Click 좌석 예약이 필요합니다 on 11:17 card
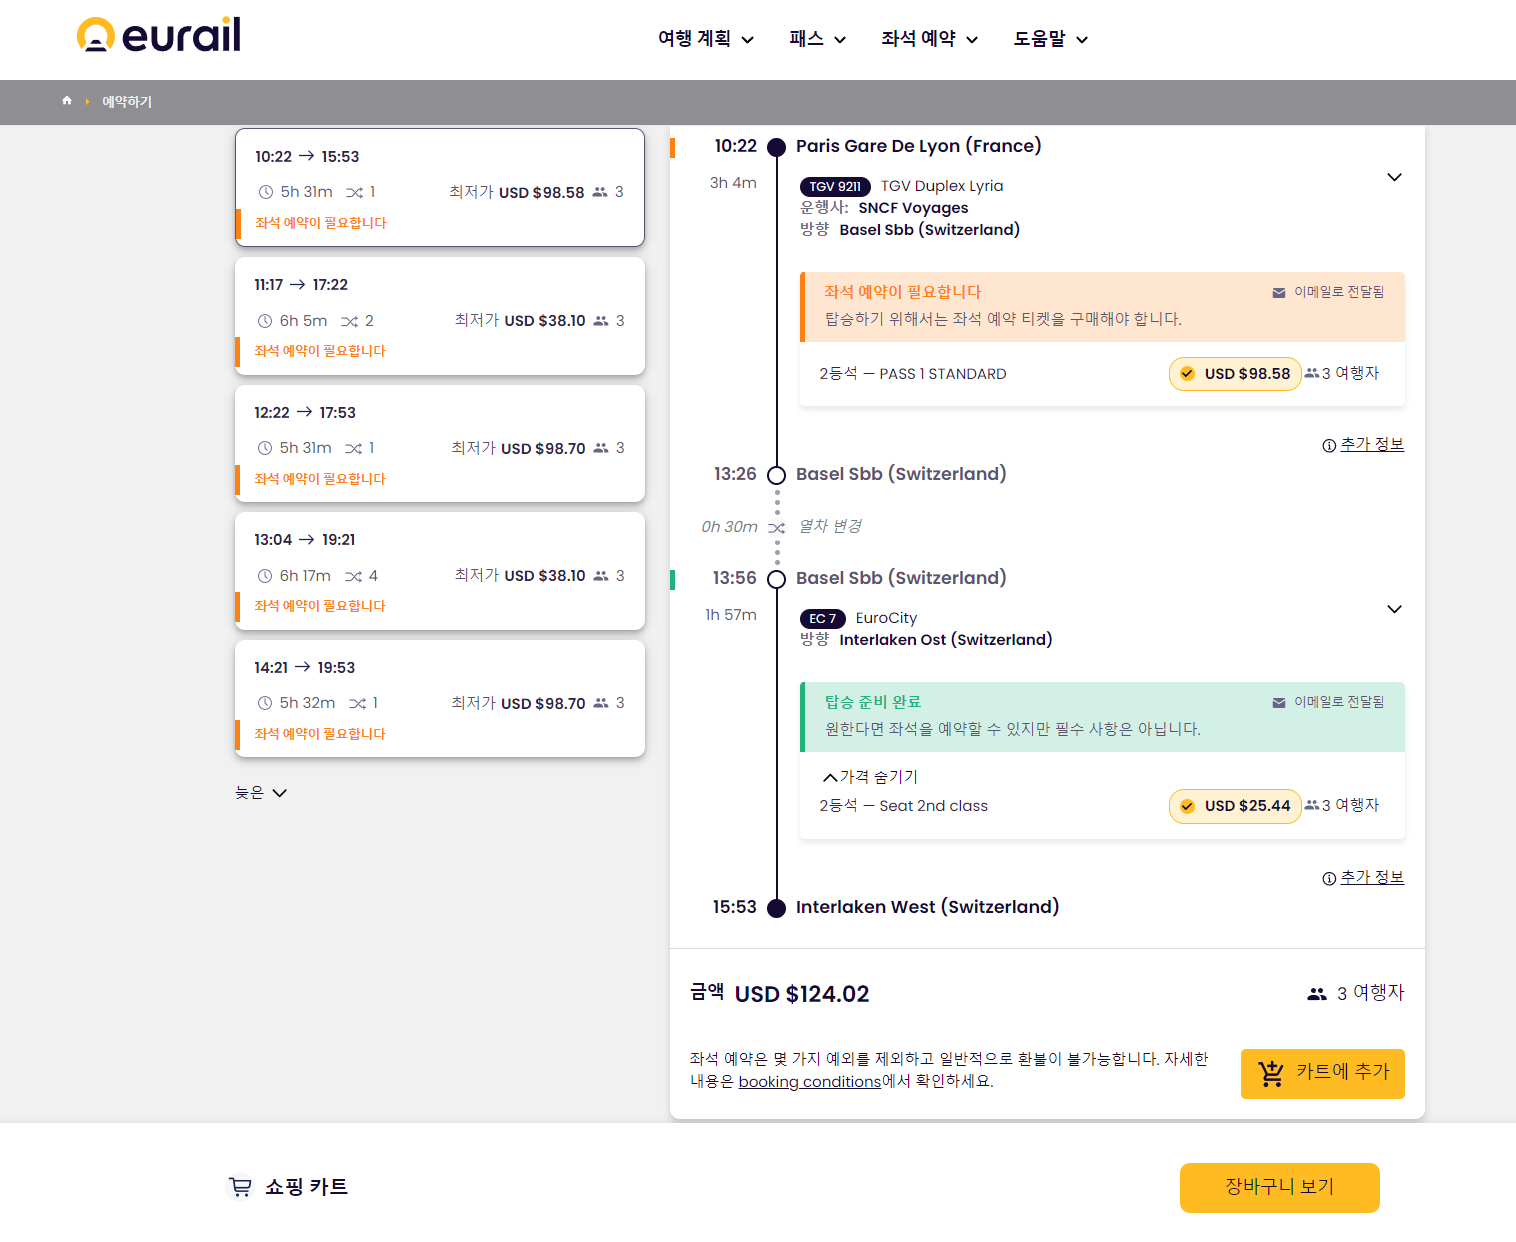This screenshot has height=1242, width=1516. (320, 351)
